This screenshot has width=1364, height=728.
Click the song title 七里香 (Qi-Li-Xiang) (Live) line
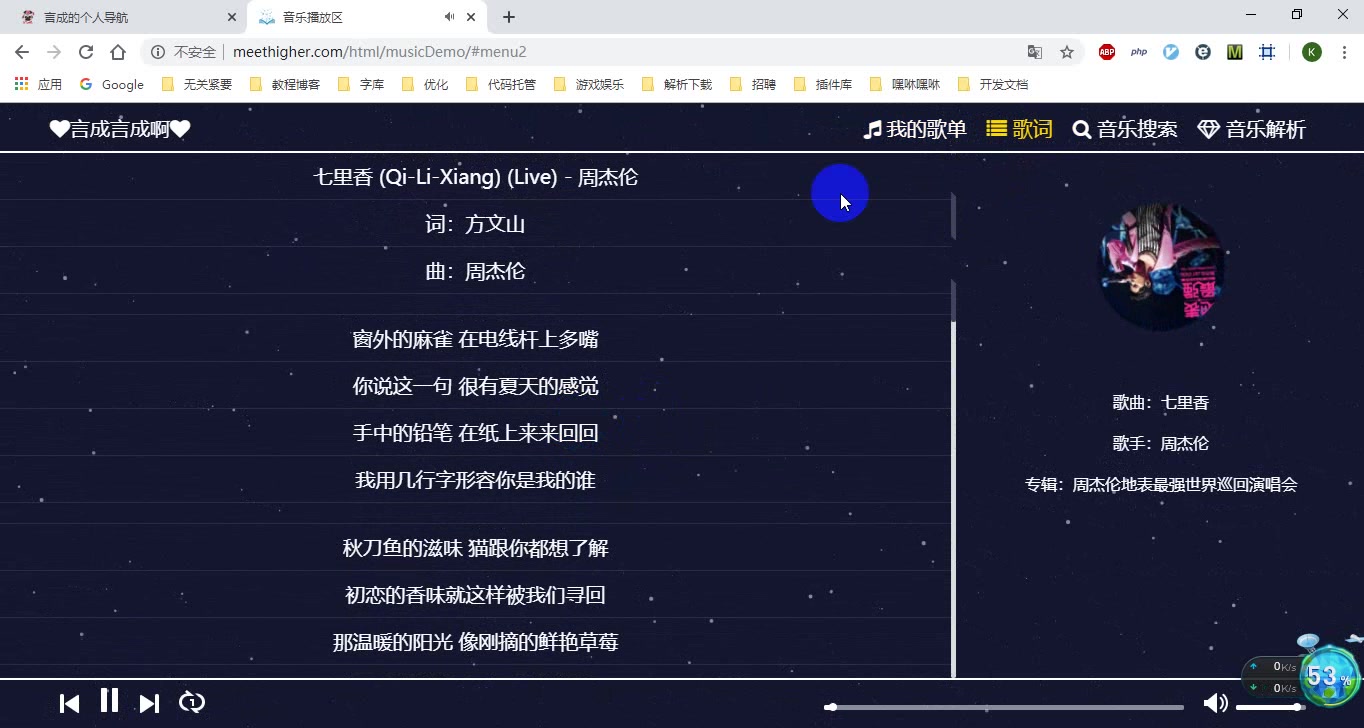[x=475, y=177]
